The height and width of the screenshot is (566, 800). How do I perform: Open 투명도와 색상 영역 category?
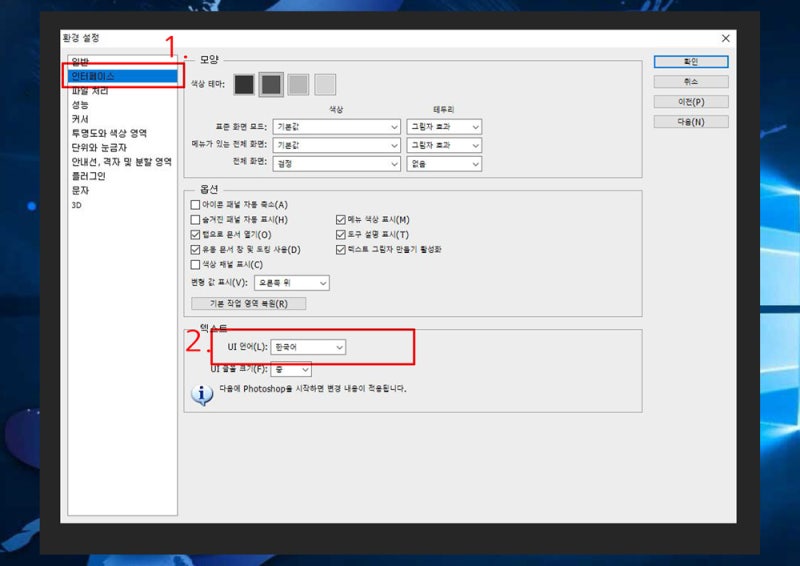(x=109, y=133)
